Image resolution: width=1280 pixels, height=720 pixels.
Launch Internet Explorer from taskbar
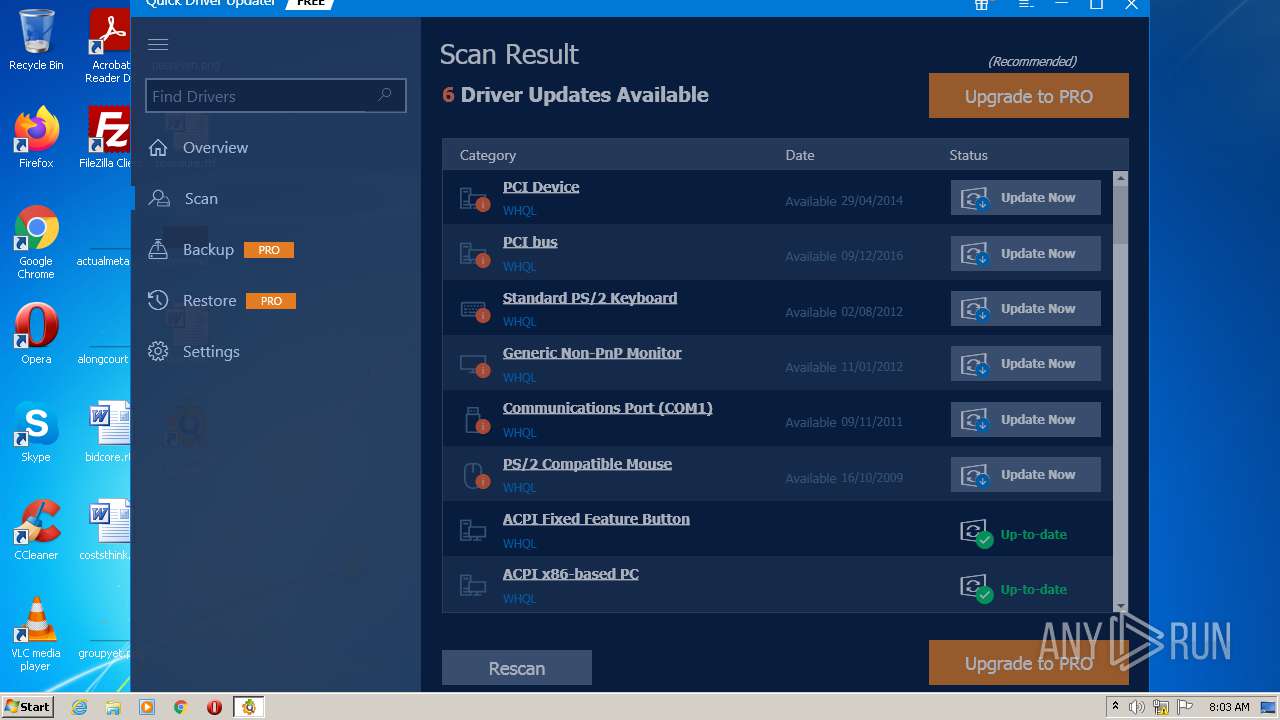coord(79,707)
